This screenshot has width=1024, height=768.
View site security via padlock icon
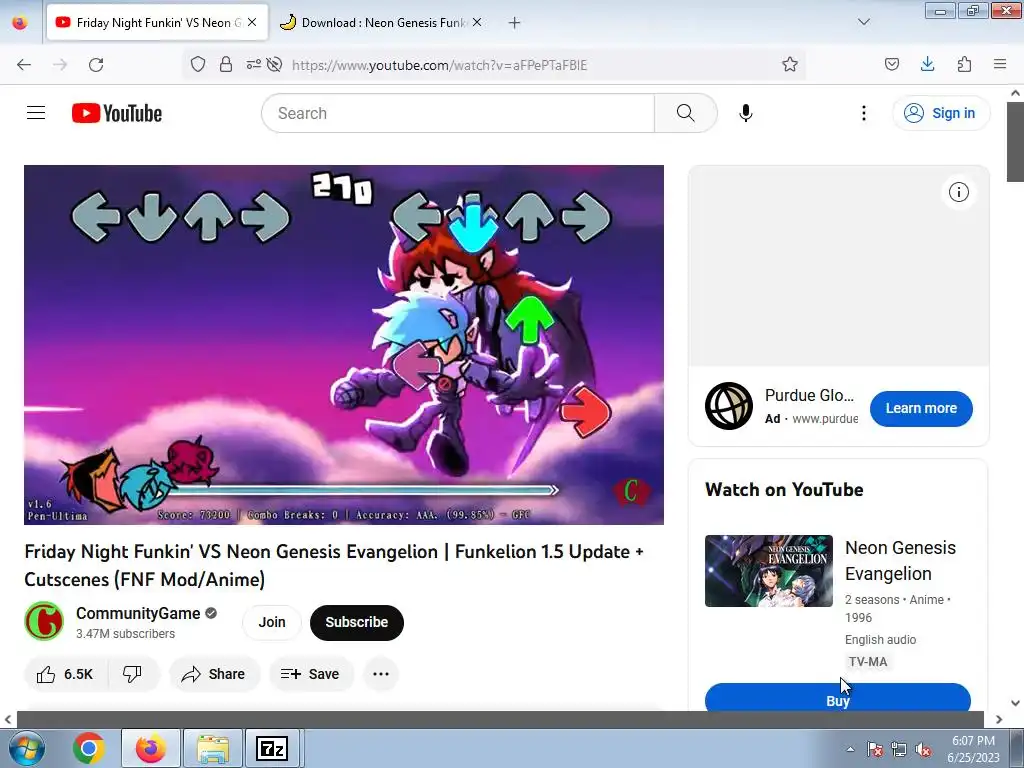[x=226, y=64]
